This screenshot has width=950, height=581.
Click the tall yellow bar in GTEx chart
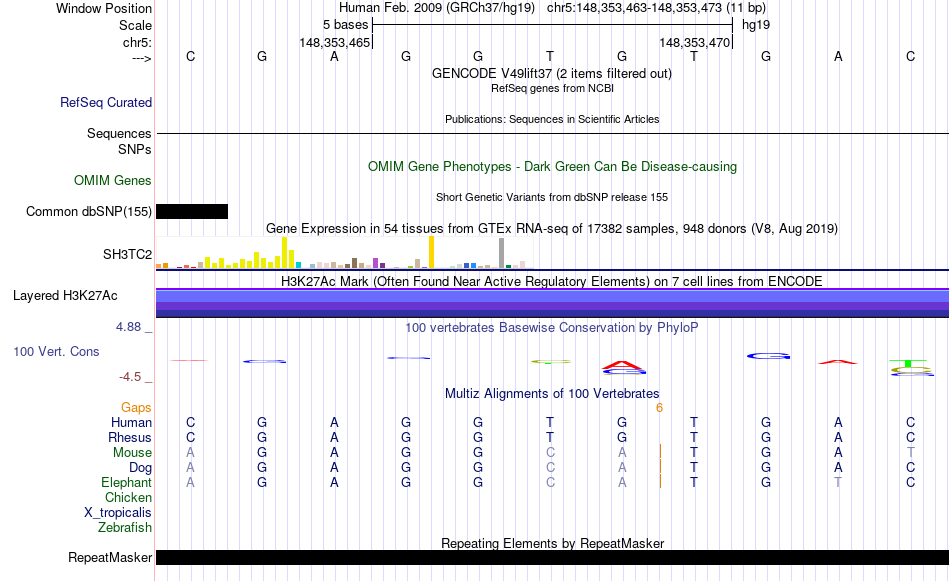[431, 252]
